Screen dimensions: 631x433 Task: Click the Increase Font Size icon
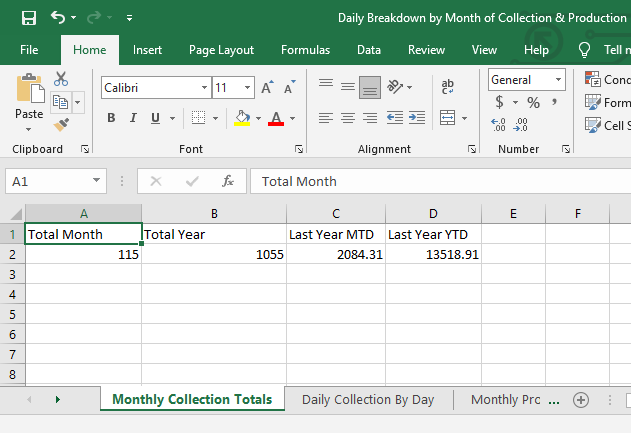point(268,88)
